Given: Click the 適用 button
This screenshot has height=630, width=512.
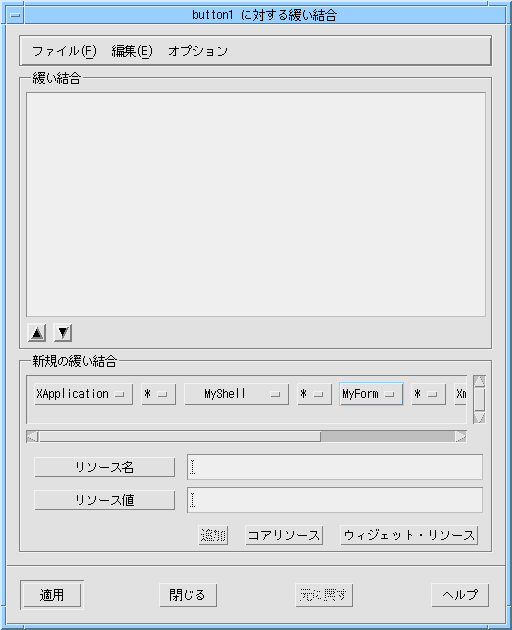Looking at the screenshot, I should pyautogui.click(x=52, y=595).
